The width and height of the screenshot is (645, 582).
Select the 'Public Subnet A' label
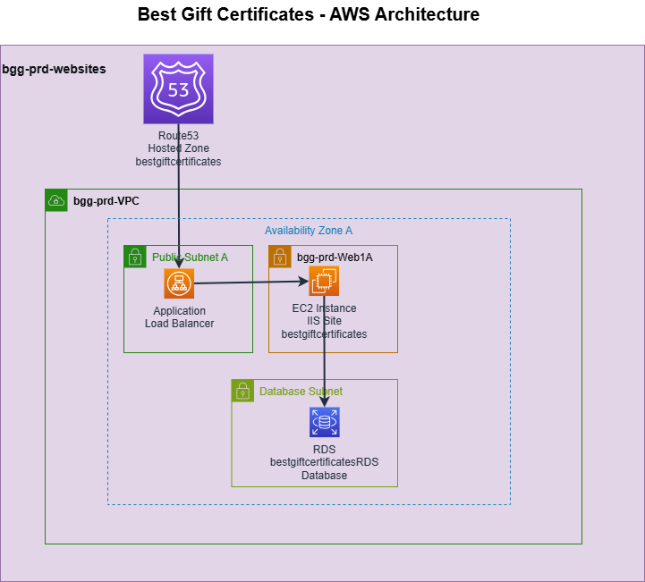point(190,257)
